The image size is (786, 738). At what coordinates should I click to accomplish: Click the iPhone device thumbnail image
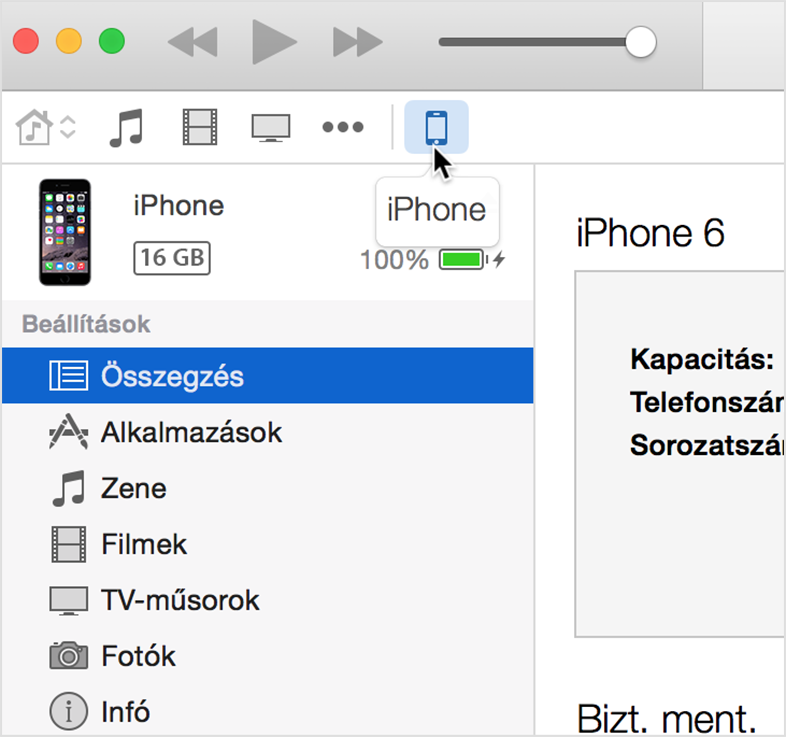coord(65,232)
